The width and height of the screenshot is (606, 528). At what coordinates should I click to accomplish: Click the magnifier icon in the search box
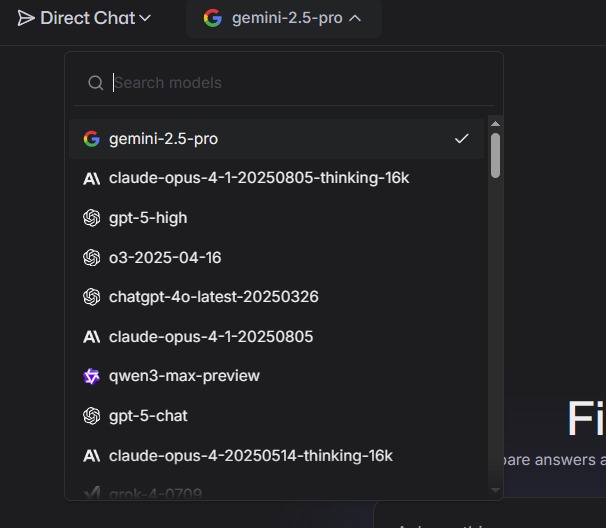[x=96, y=83]
